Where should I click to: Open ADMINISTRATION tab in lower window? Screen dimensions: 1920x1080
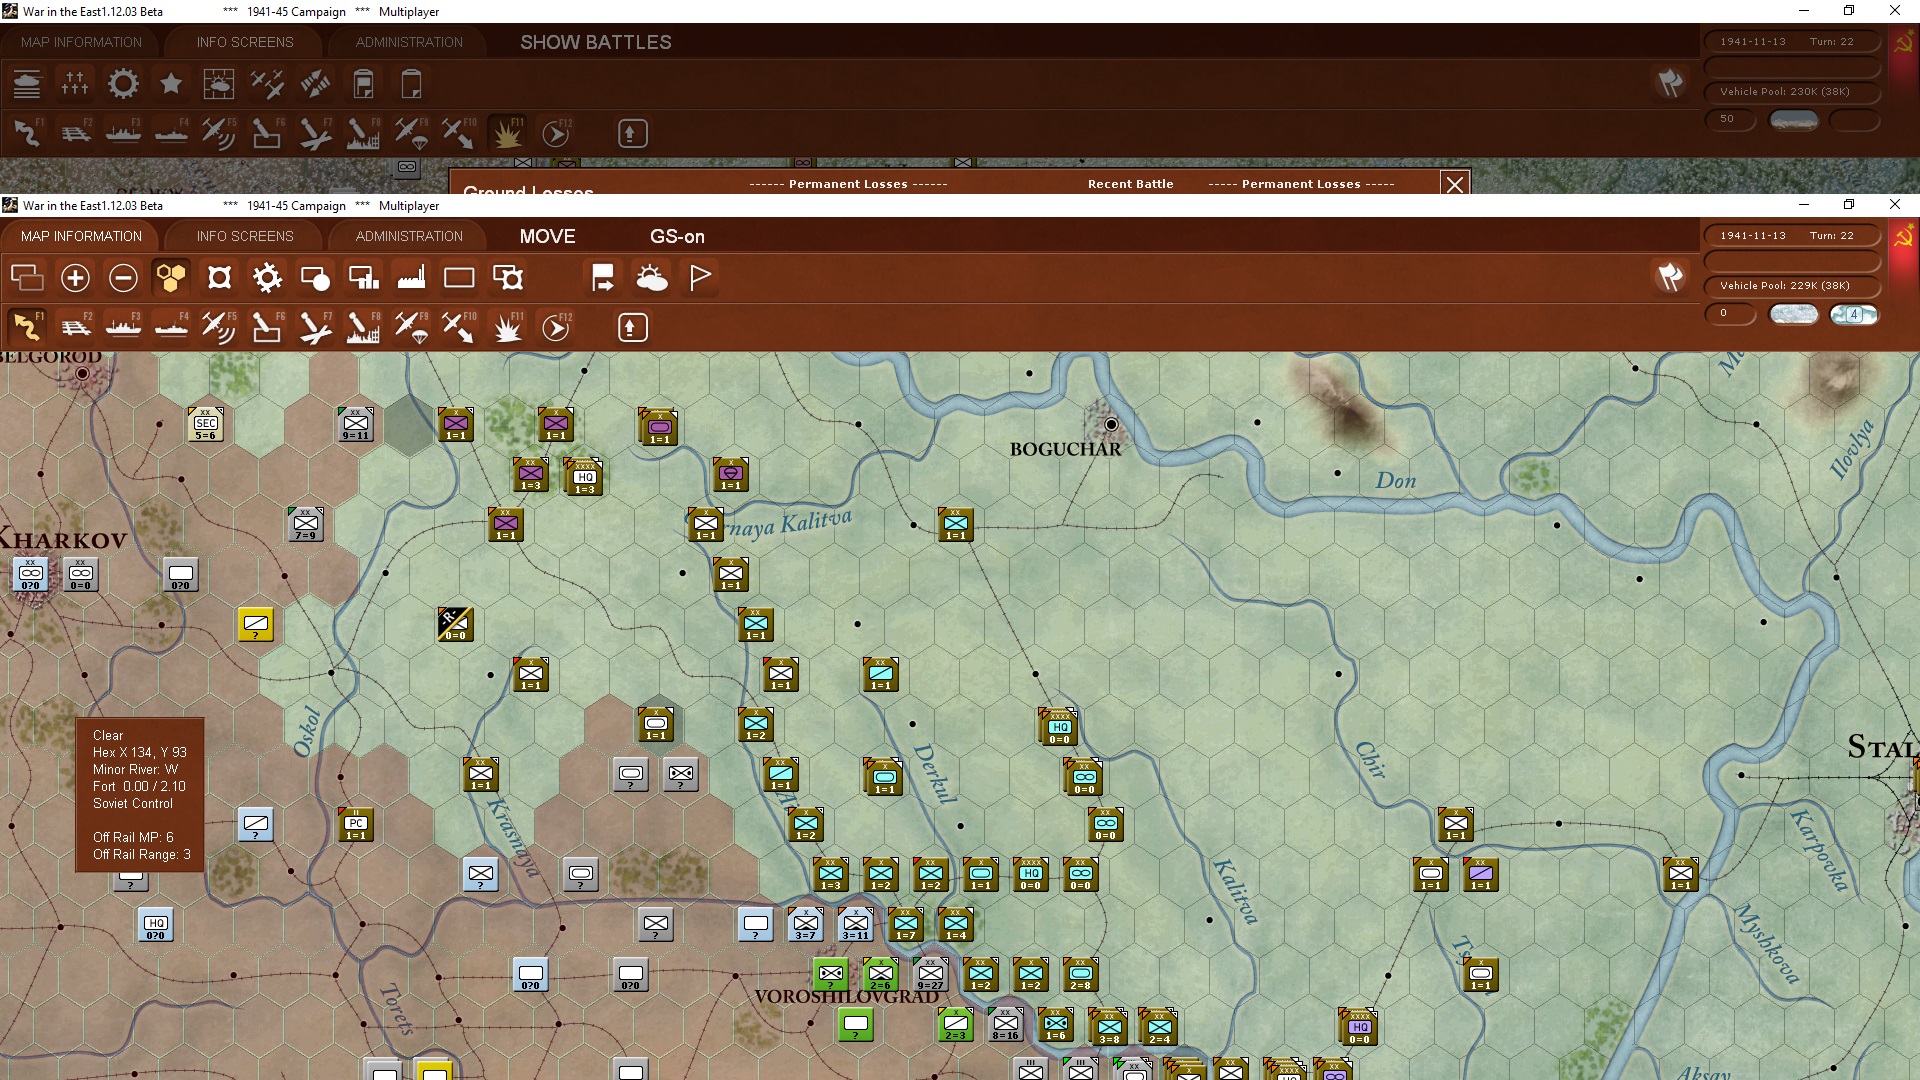[x=409, y=236]
